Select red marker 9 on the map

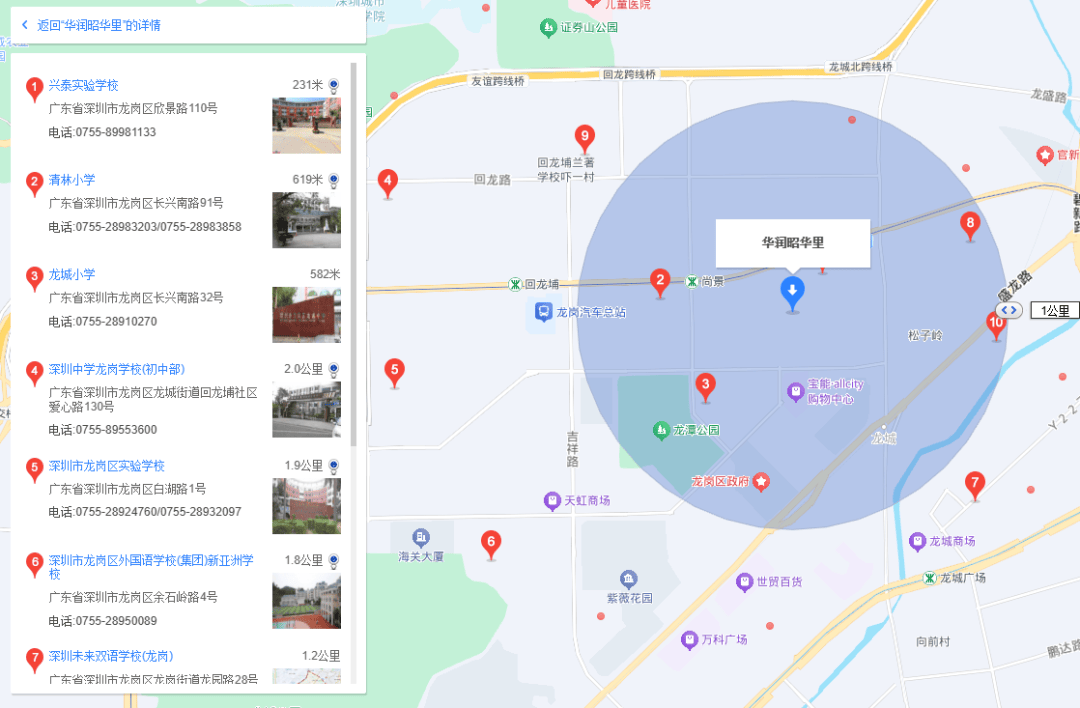tap(585, 137)
